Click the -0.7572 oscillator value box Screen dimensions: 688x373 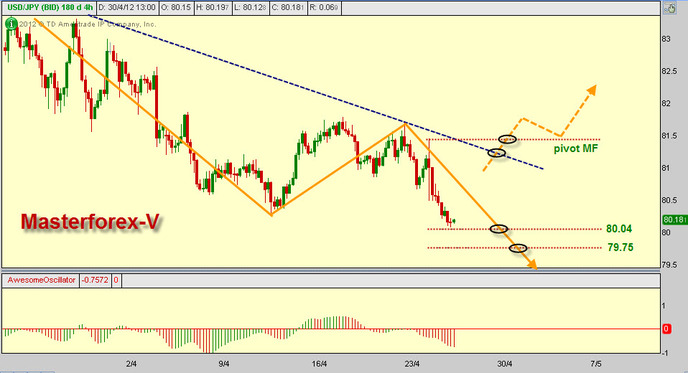(x=95, y=280)
